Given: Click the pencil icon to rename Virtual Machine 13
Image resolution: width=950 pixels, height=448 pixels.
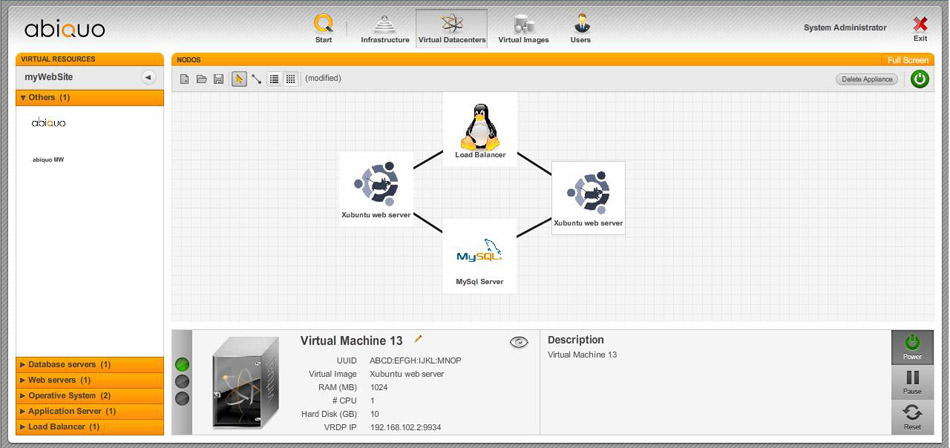Looking at the screenshot, I should (418, 340).
